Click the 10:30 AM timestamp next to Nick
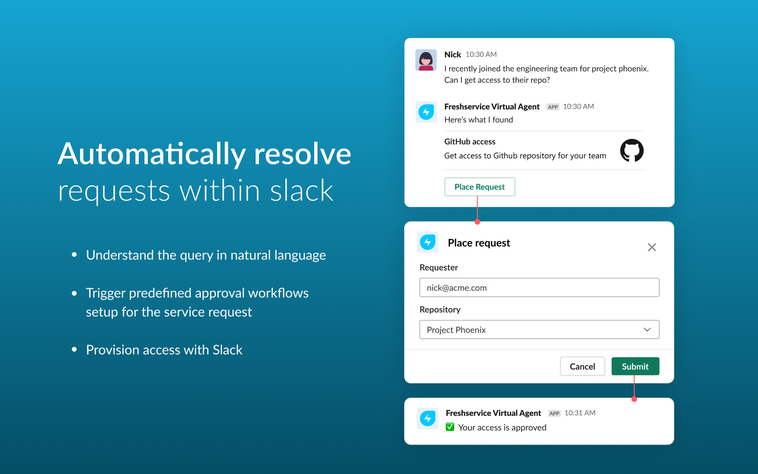Viewport: 758px width, 474px height. [481, 54]
